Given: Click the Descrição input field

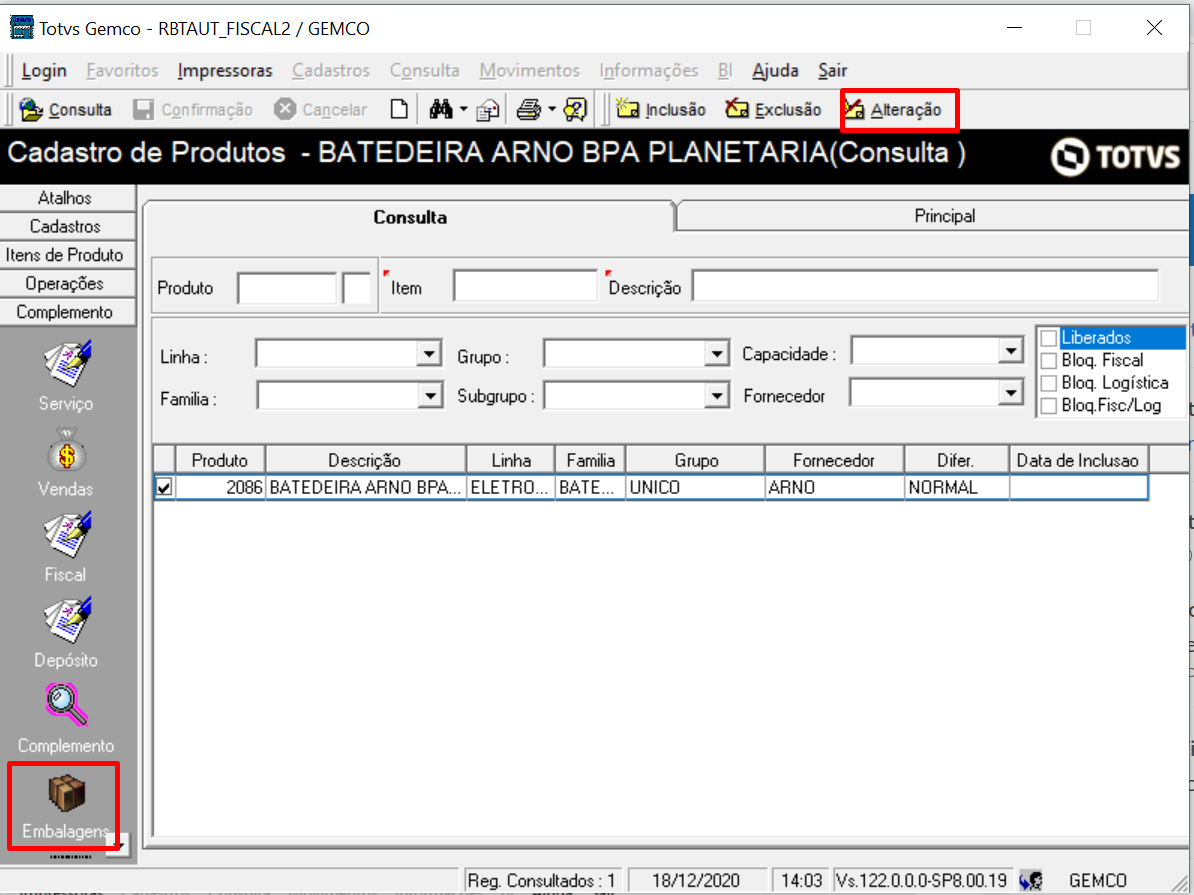Looking at the screenshot, I should (x=925, y=286).
